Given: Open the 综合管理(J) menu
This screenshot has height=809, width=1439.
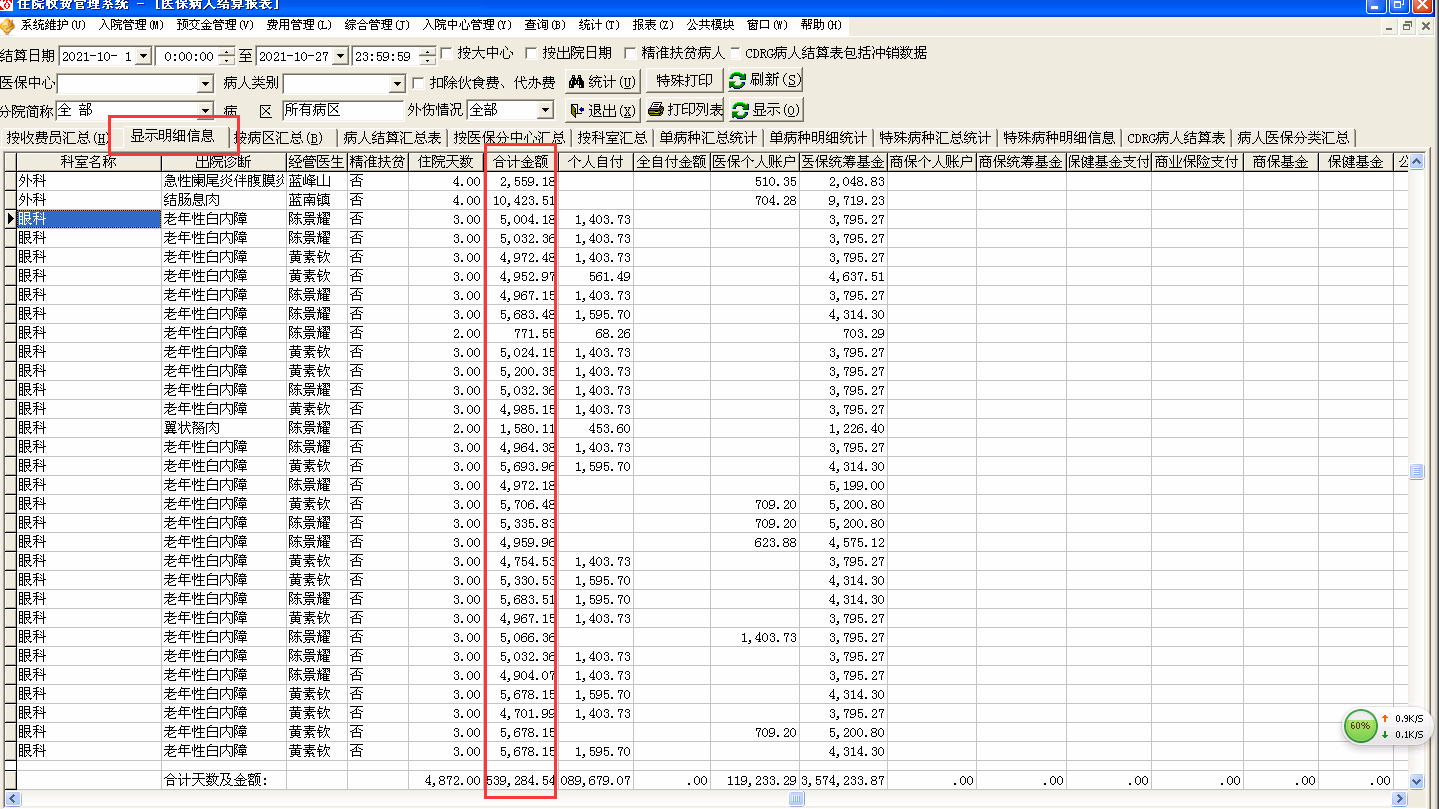Looking at the screenshot, I should [377, 25].
